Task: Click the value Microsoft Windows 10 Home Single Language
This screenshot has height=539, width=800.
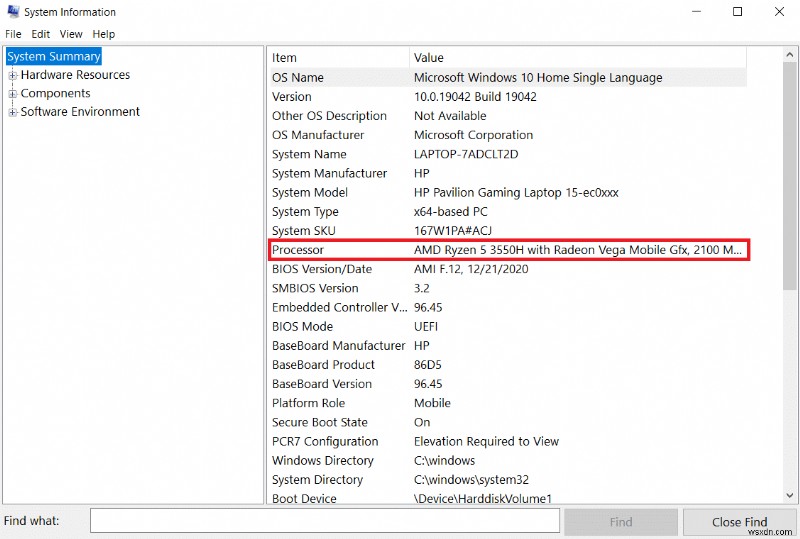Action: click(x=538, y=78)
